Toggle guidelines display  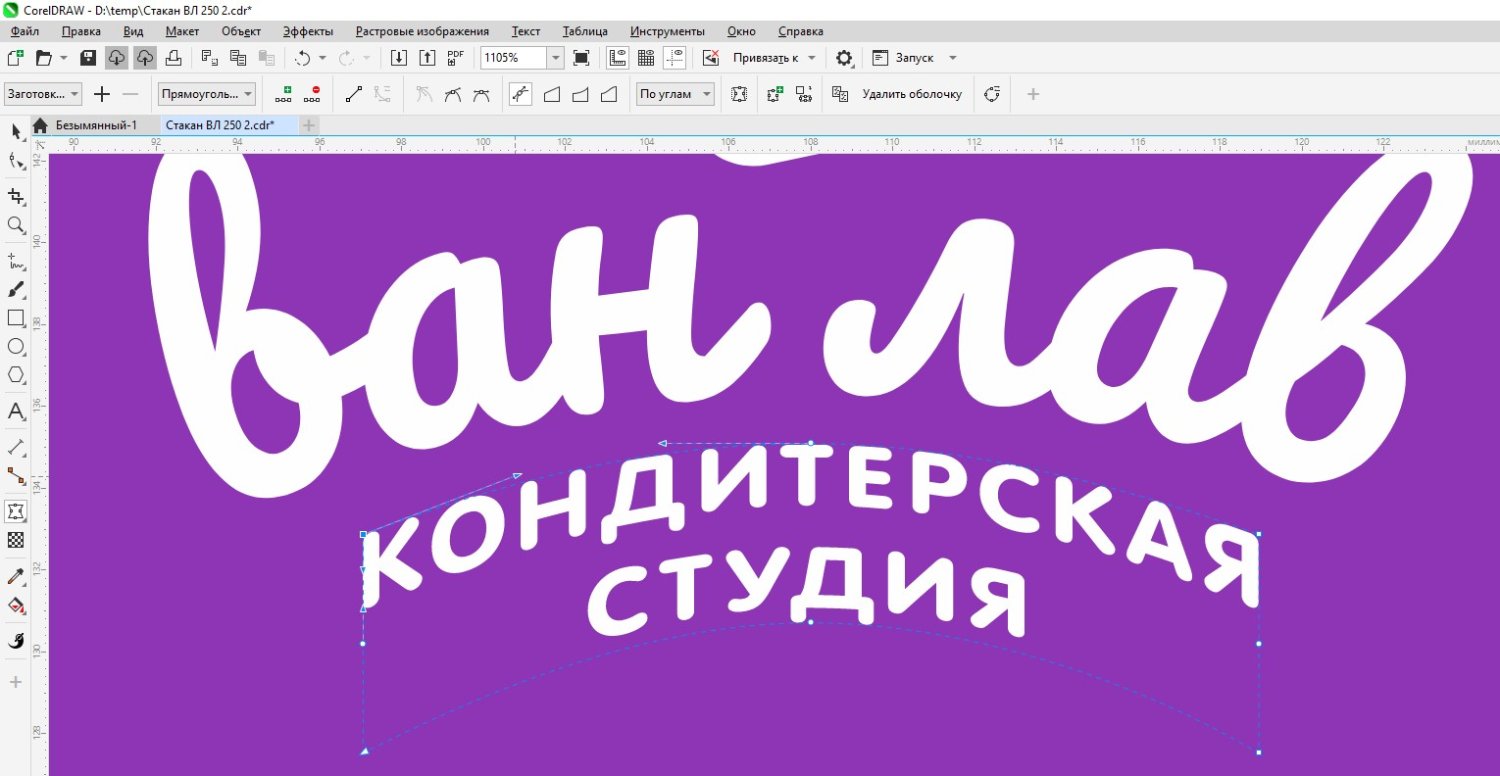tap(674, 58)
